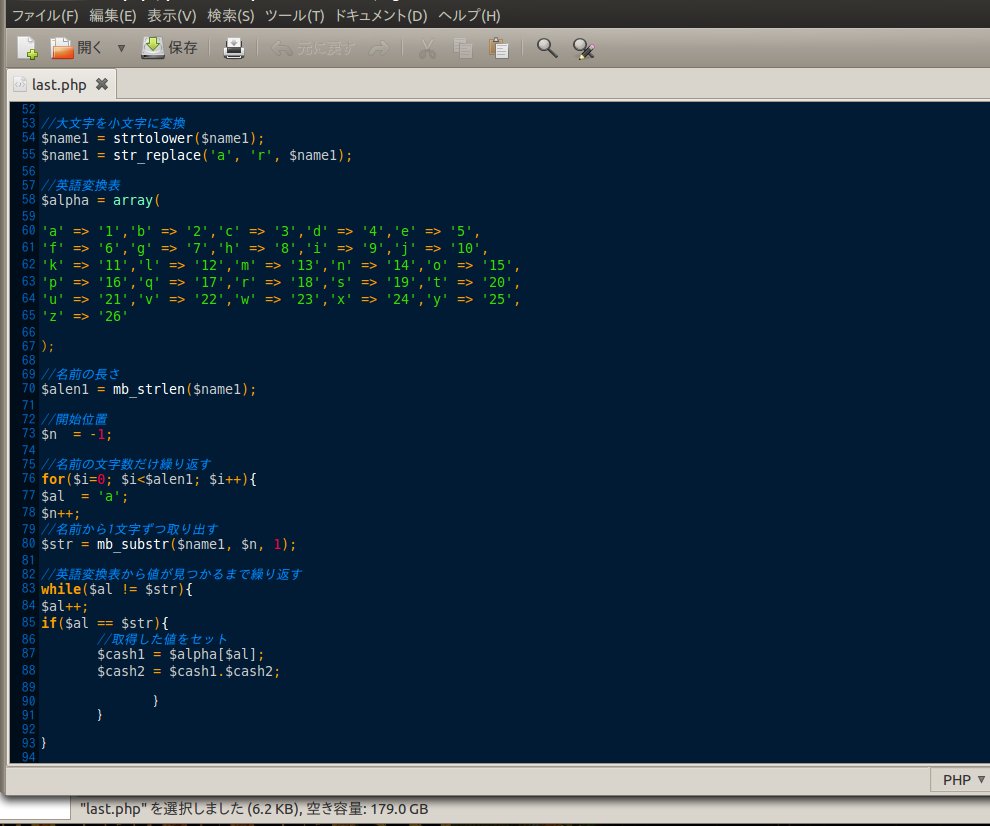This screenshot has height=826, width=990.
Task: Open the 表示(V) menu
Action: click(172, 16)
